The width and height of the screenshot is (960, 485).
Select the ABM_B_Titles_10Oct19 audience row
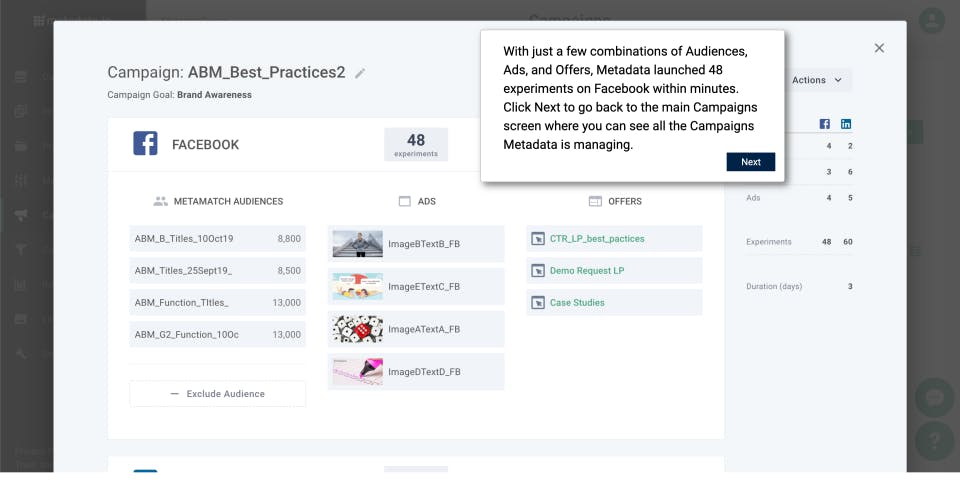point(217,239)
